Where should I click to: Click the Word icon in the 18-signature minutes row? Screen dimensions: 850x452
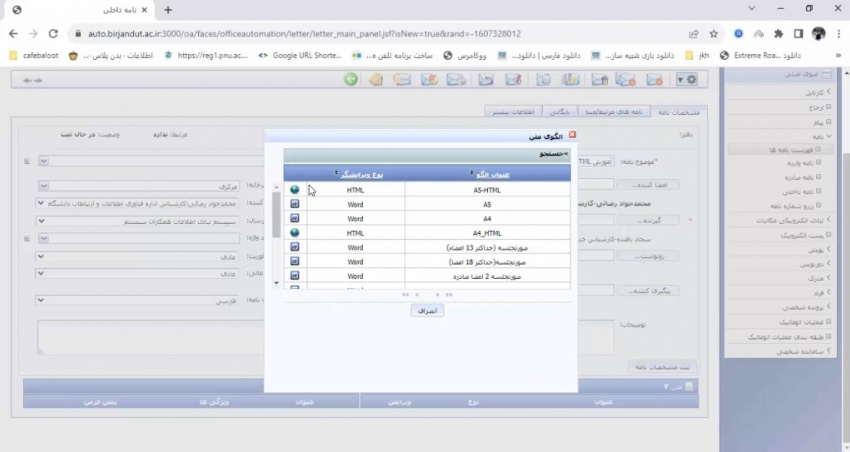coord(295,261)
